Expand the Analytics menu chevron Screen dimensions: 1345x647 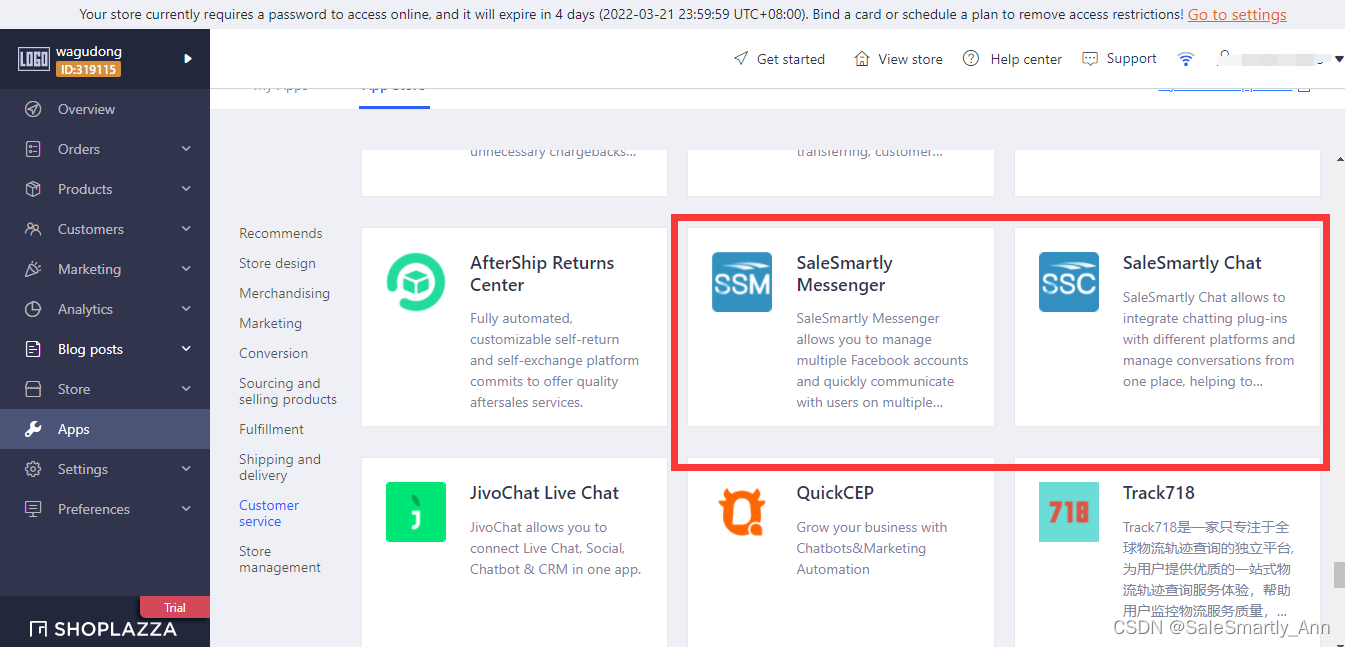click(x=186, y=309)
